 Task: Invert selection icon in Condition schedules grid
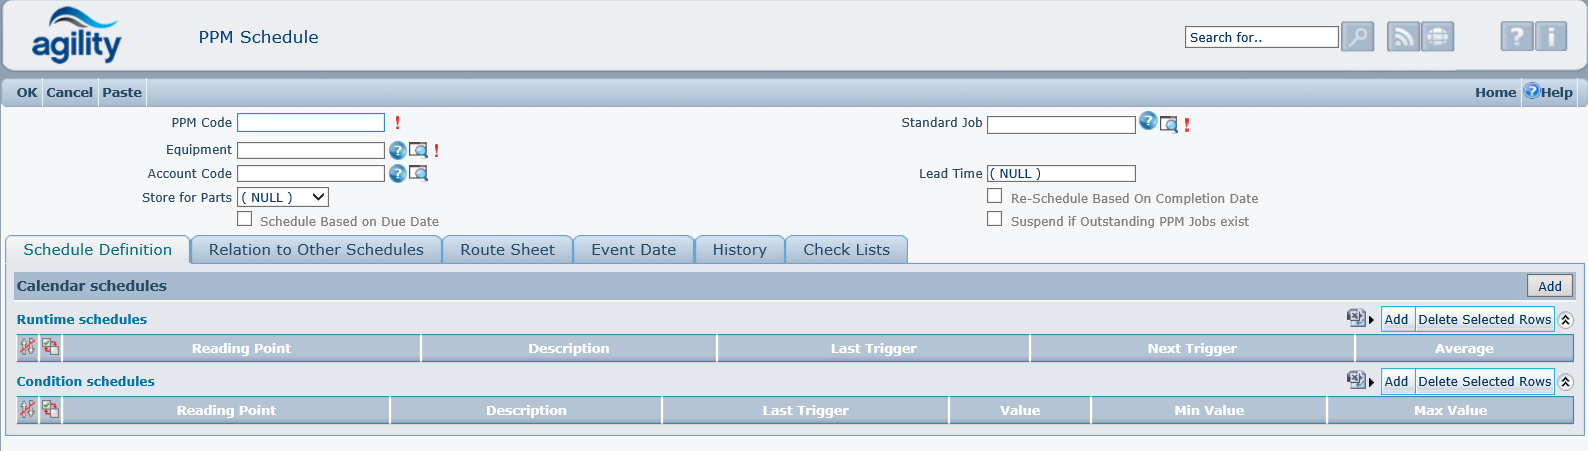[50, 410]
